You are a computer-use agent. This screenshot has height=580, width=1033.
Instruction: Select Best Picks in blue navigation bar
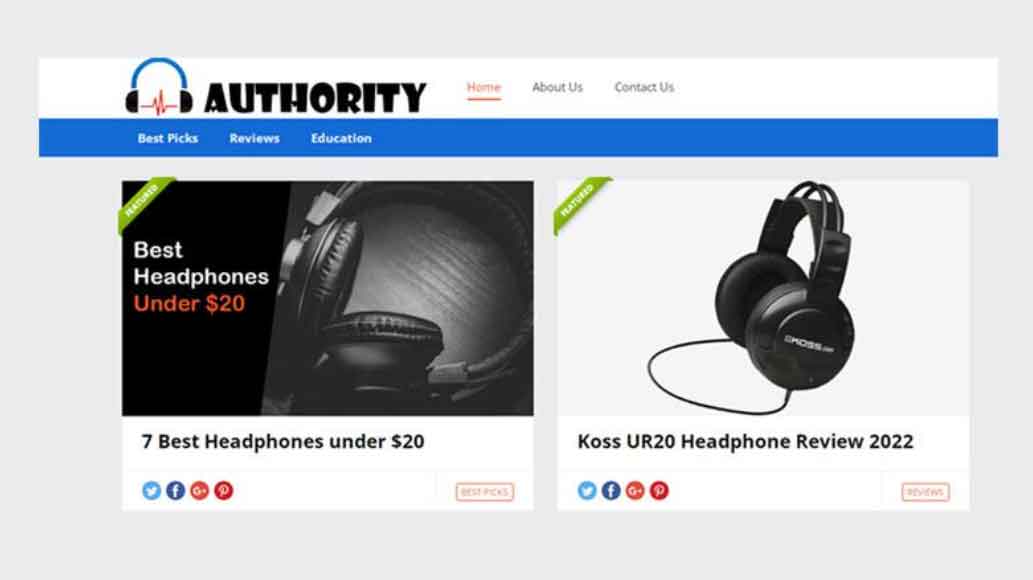click(168, 138)
